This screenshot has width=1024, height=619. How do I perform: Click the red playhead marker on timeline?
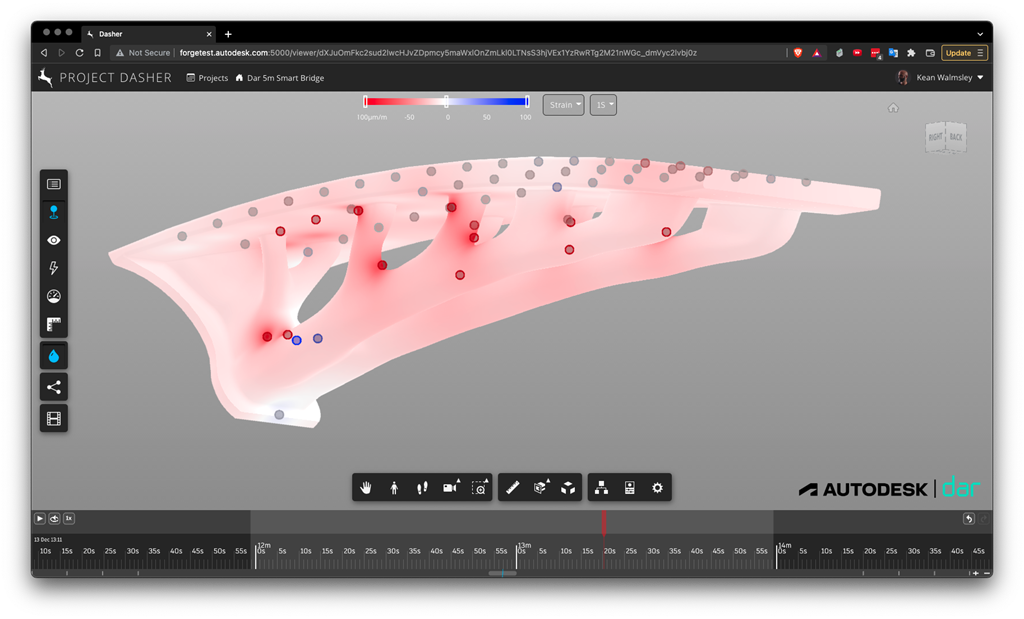pyautogui.click(x=603, y=520)
